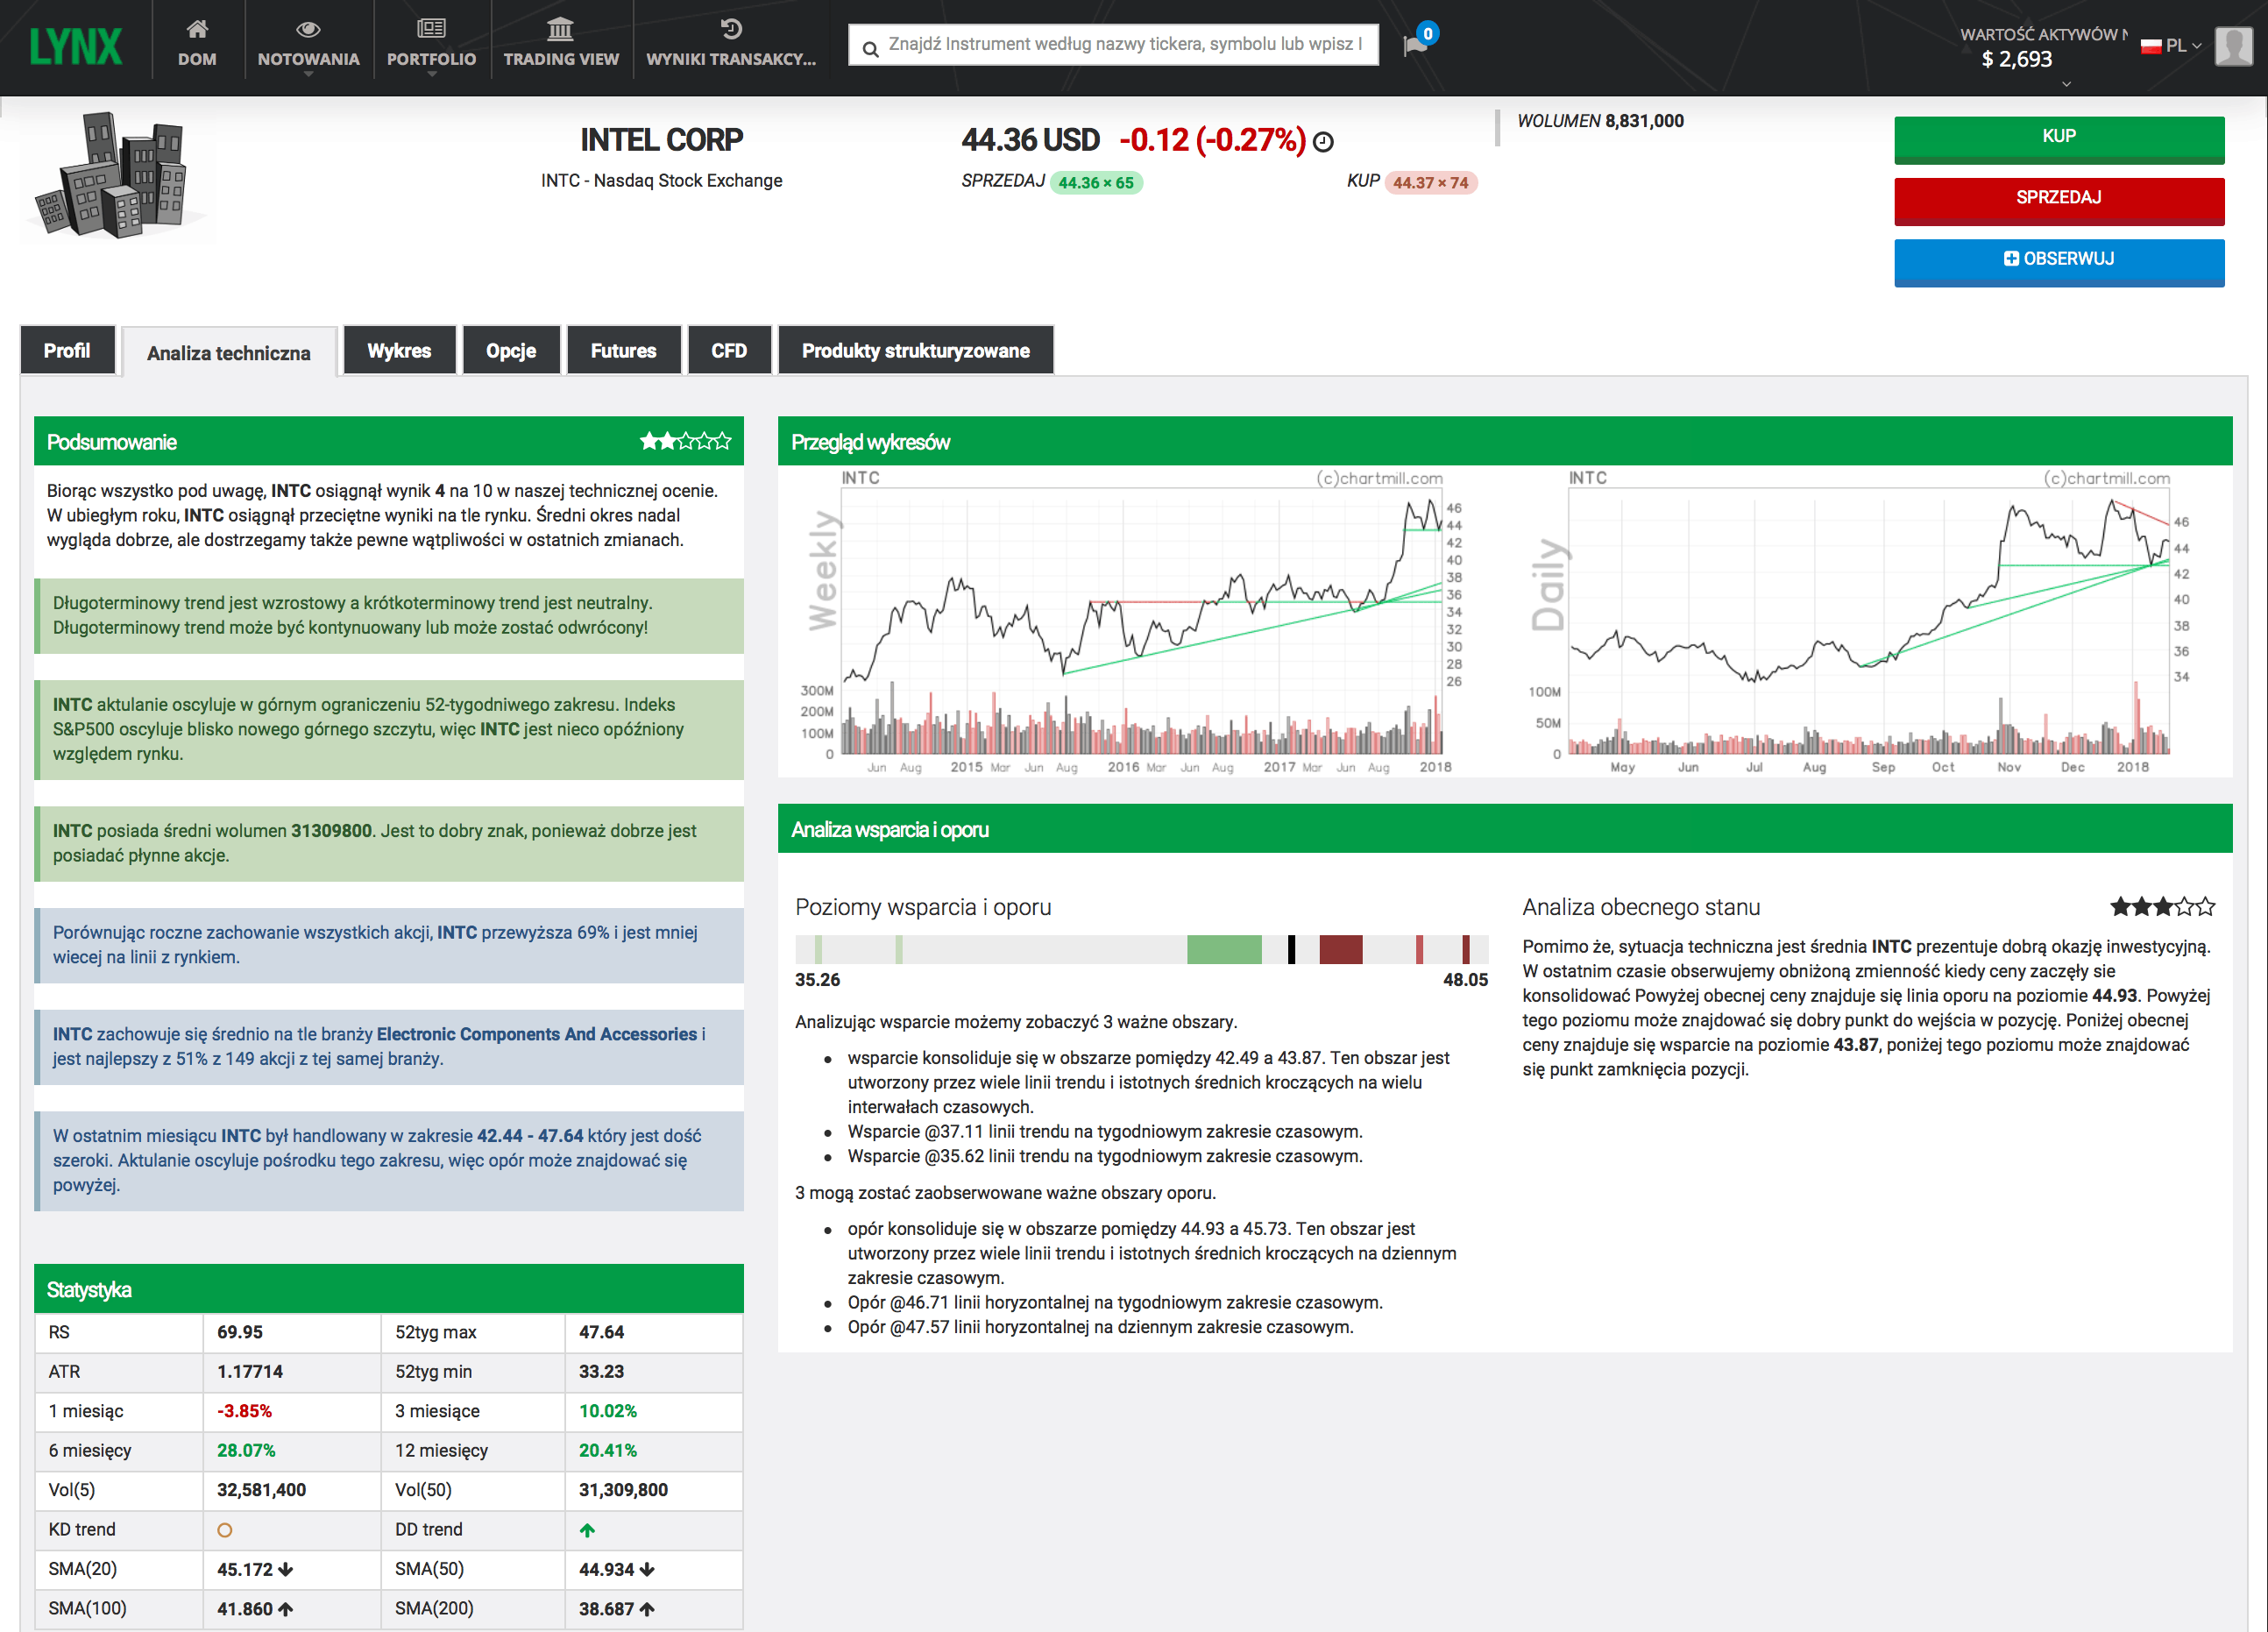Click the green KUP button

pos(2058,139)
